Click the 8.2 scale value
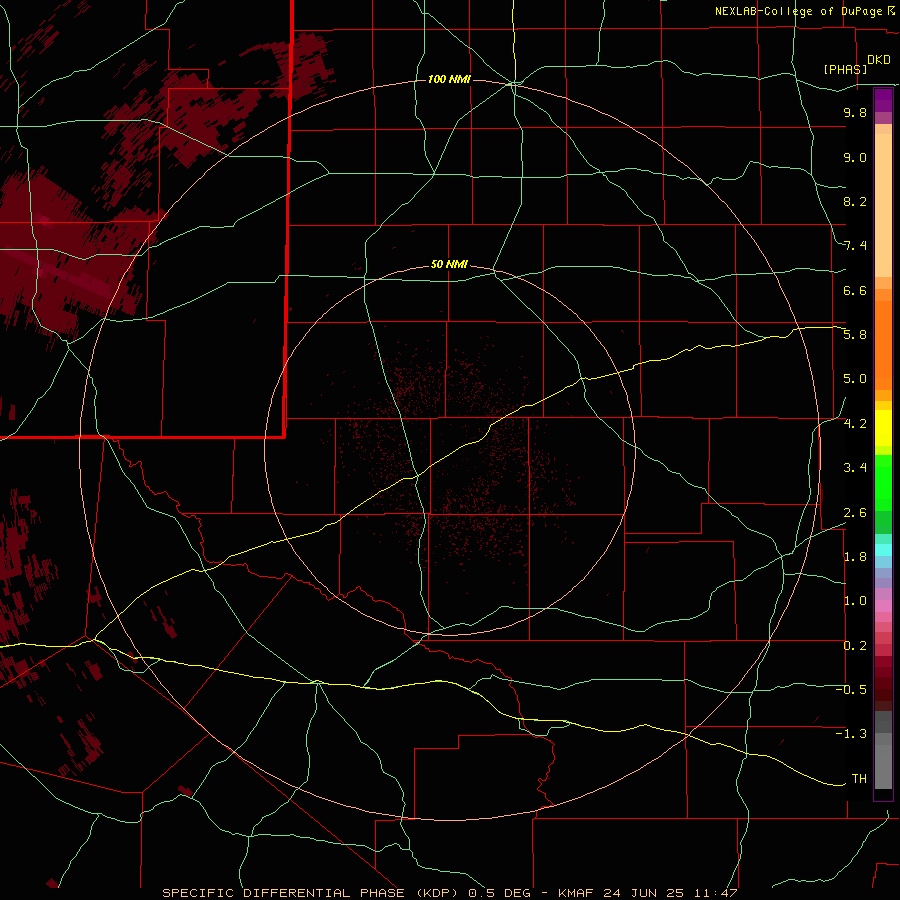 (x=855, y=201)
